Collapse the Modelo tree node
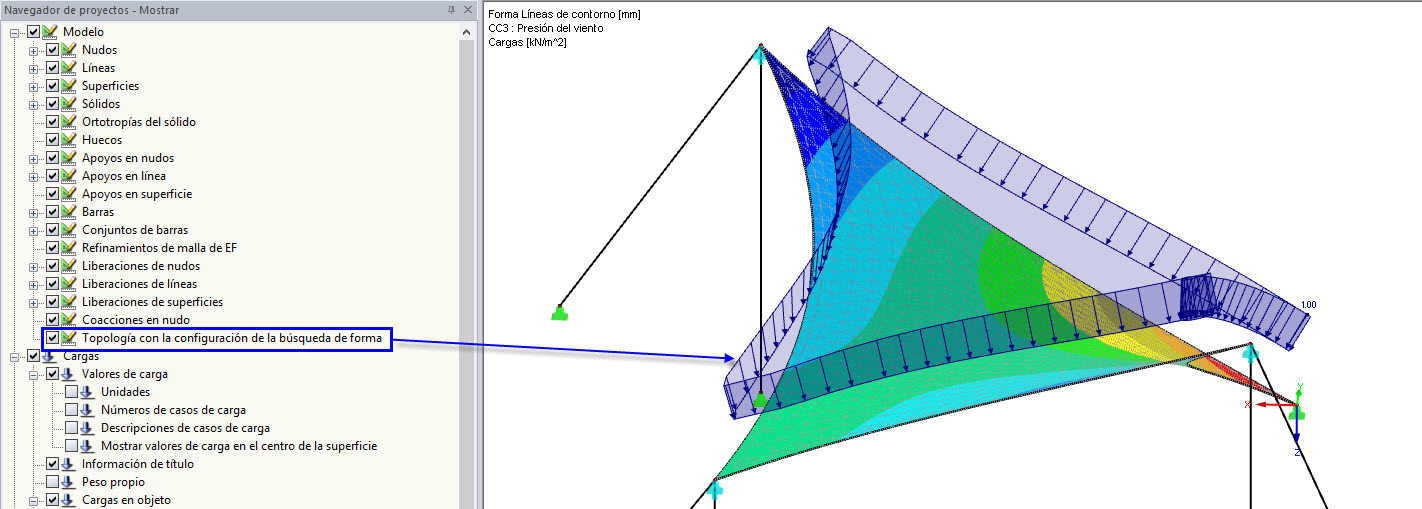The width and height of the screenshot is (1422, 509). [x=15, y=32]
